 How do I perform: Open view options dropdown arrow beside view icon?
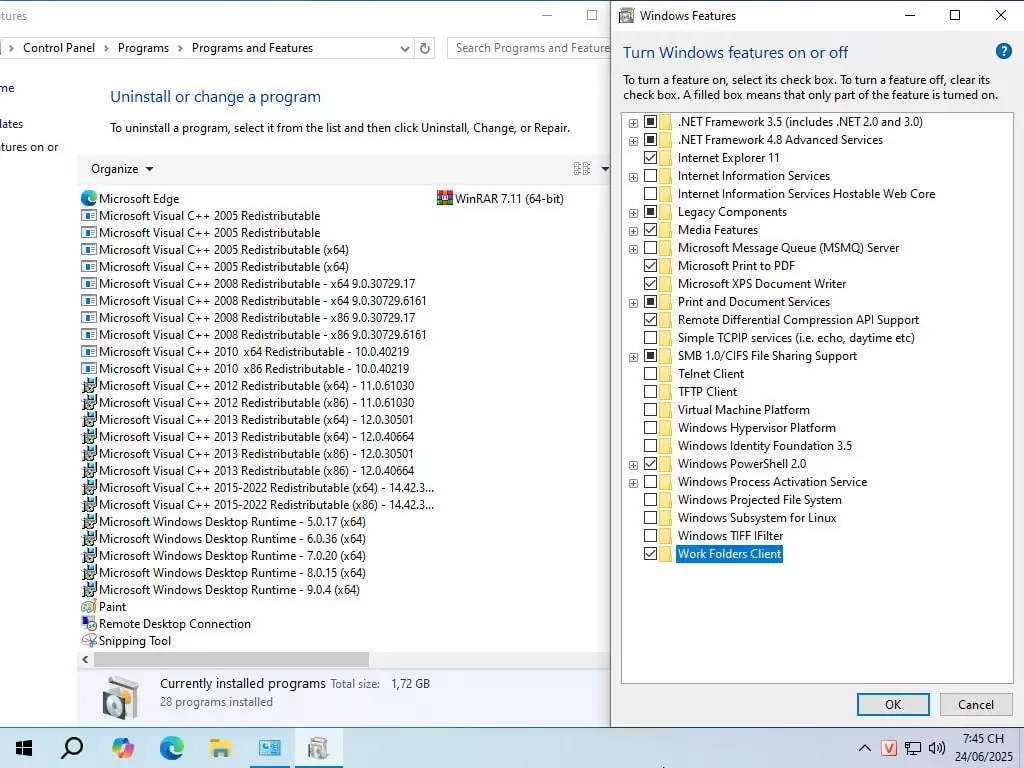[605, 168]
